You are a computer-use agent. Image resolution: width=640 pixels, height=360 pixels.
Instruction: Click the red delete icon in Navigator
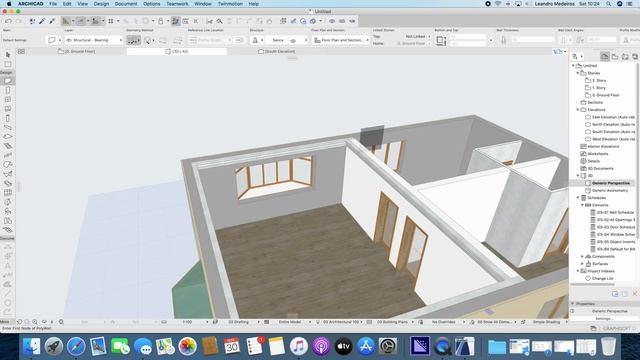pyautogui.click(x=635, y=294)
